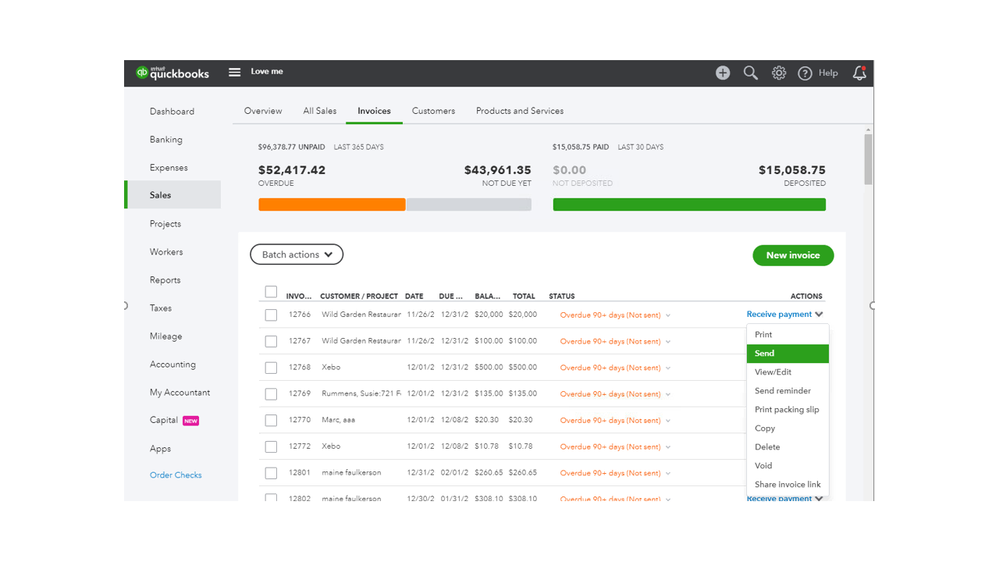Open the search magnifier icon
Viewport: 999px width, 562px height.
coord(751,73)
